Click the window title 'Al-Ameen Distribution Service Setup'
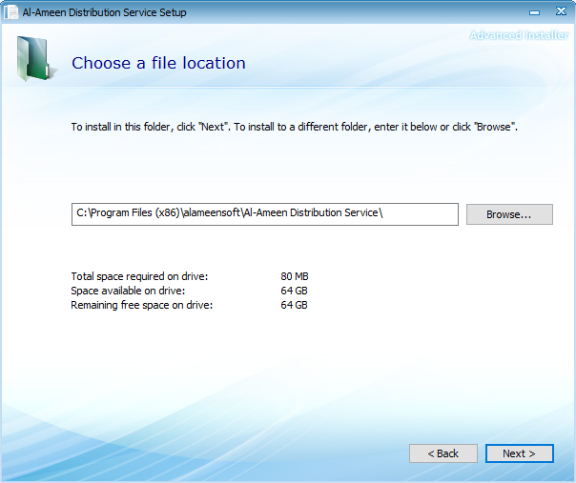Screen dimensions: 576x483 (x=104, y=12)
